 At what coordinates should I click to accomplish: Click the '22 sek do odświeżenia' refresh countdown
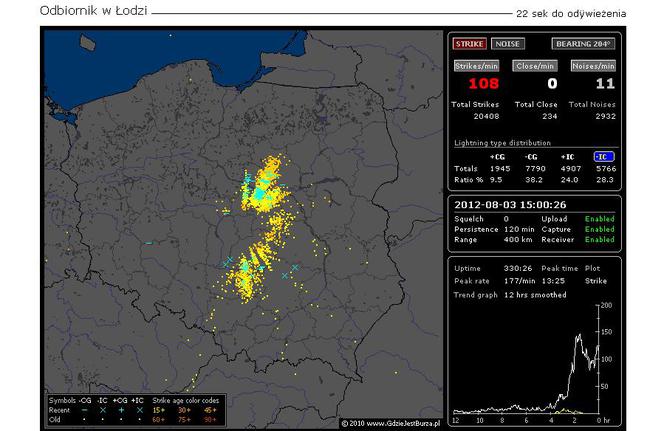click(571, 14)
